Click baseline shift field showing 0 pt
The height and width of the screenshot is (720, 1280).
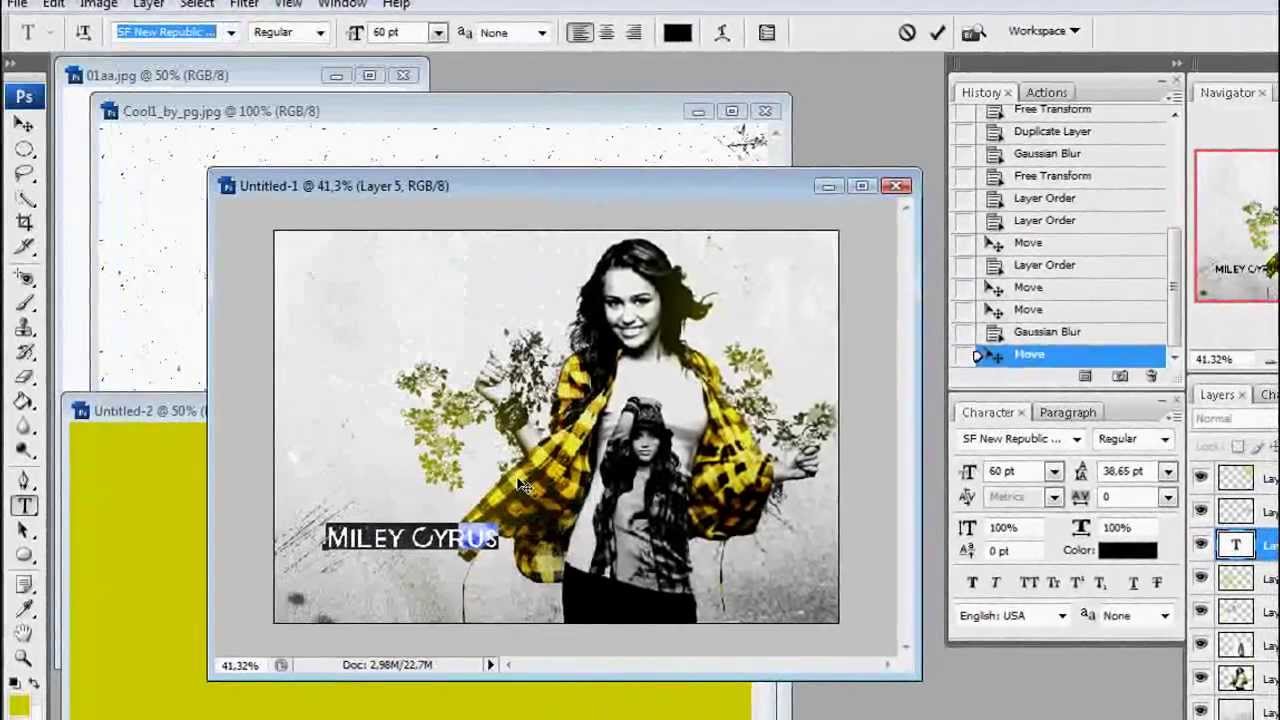click(1015, 551)
